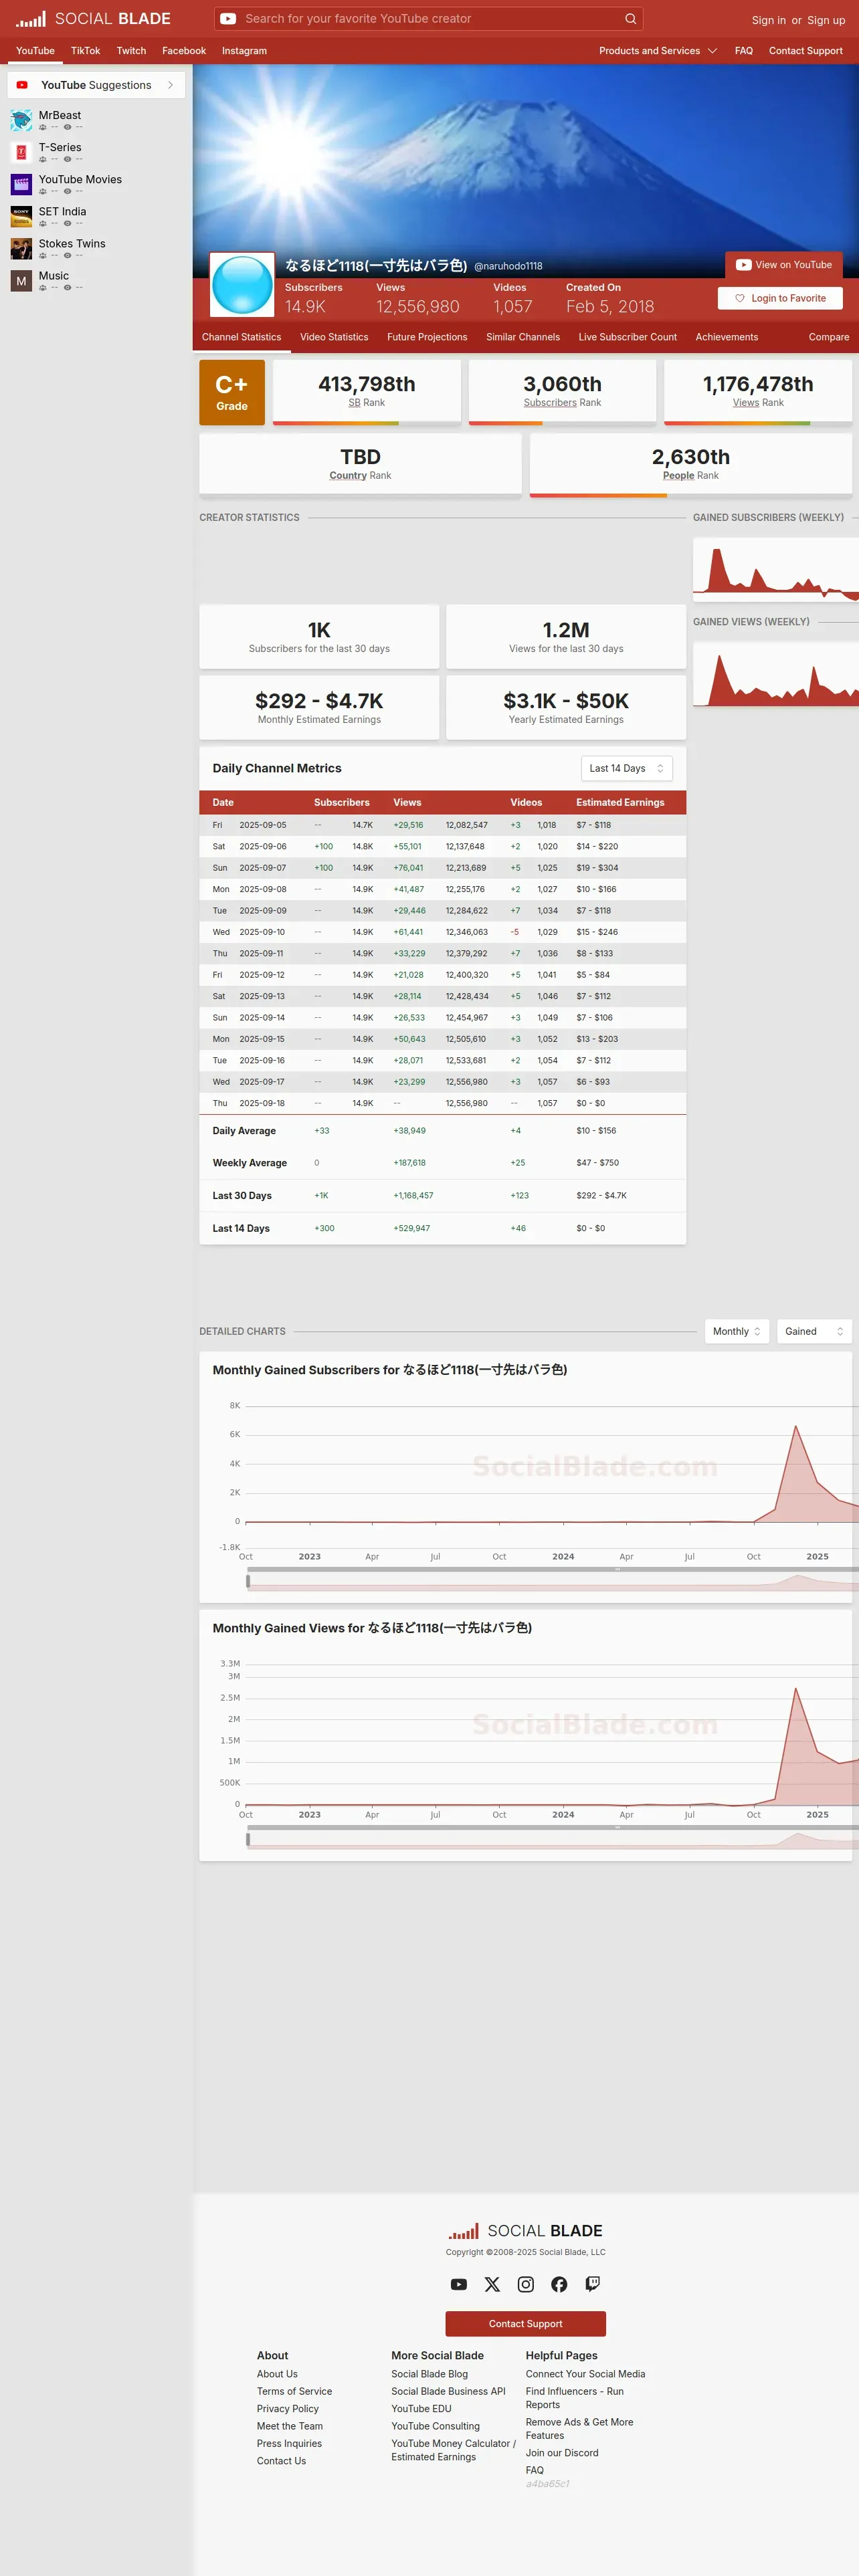
Task: Open the Similar Channels tab
Action: (x=523, y=337)
